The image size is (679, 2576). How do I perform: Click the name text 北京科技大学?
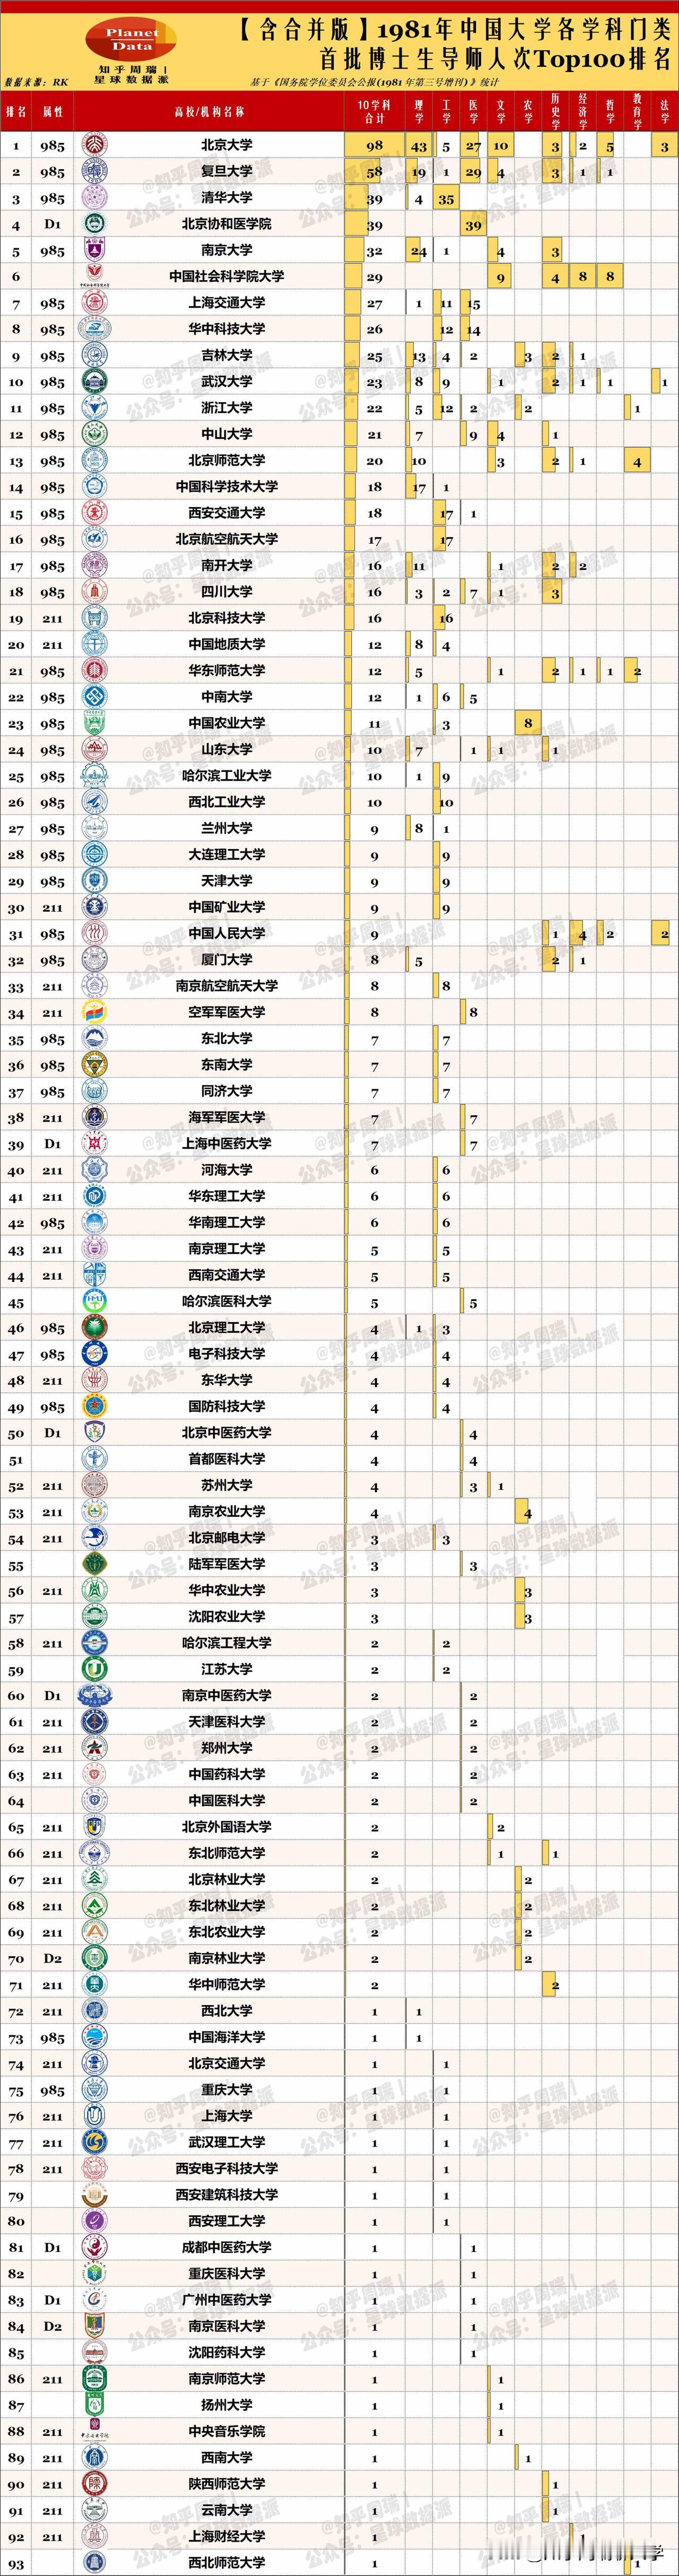pyautogui.click(x=227, y=618)
